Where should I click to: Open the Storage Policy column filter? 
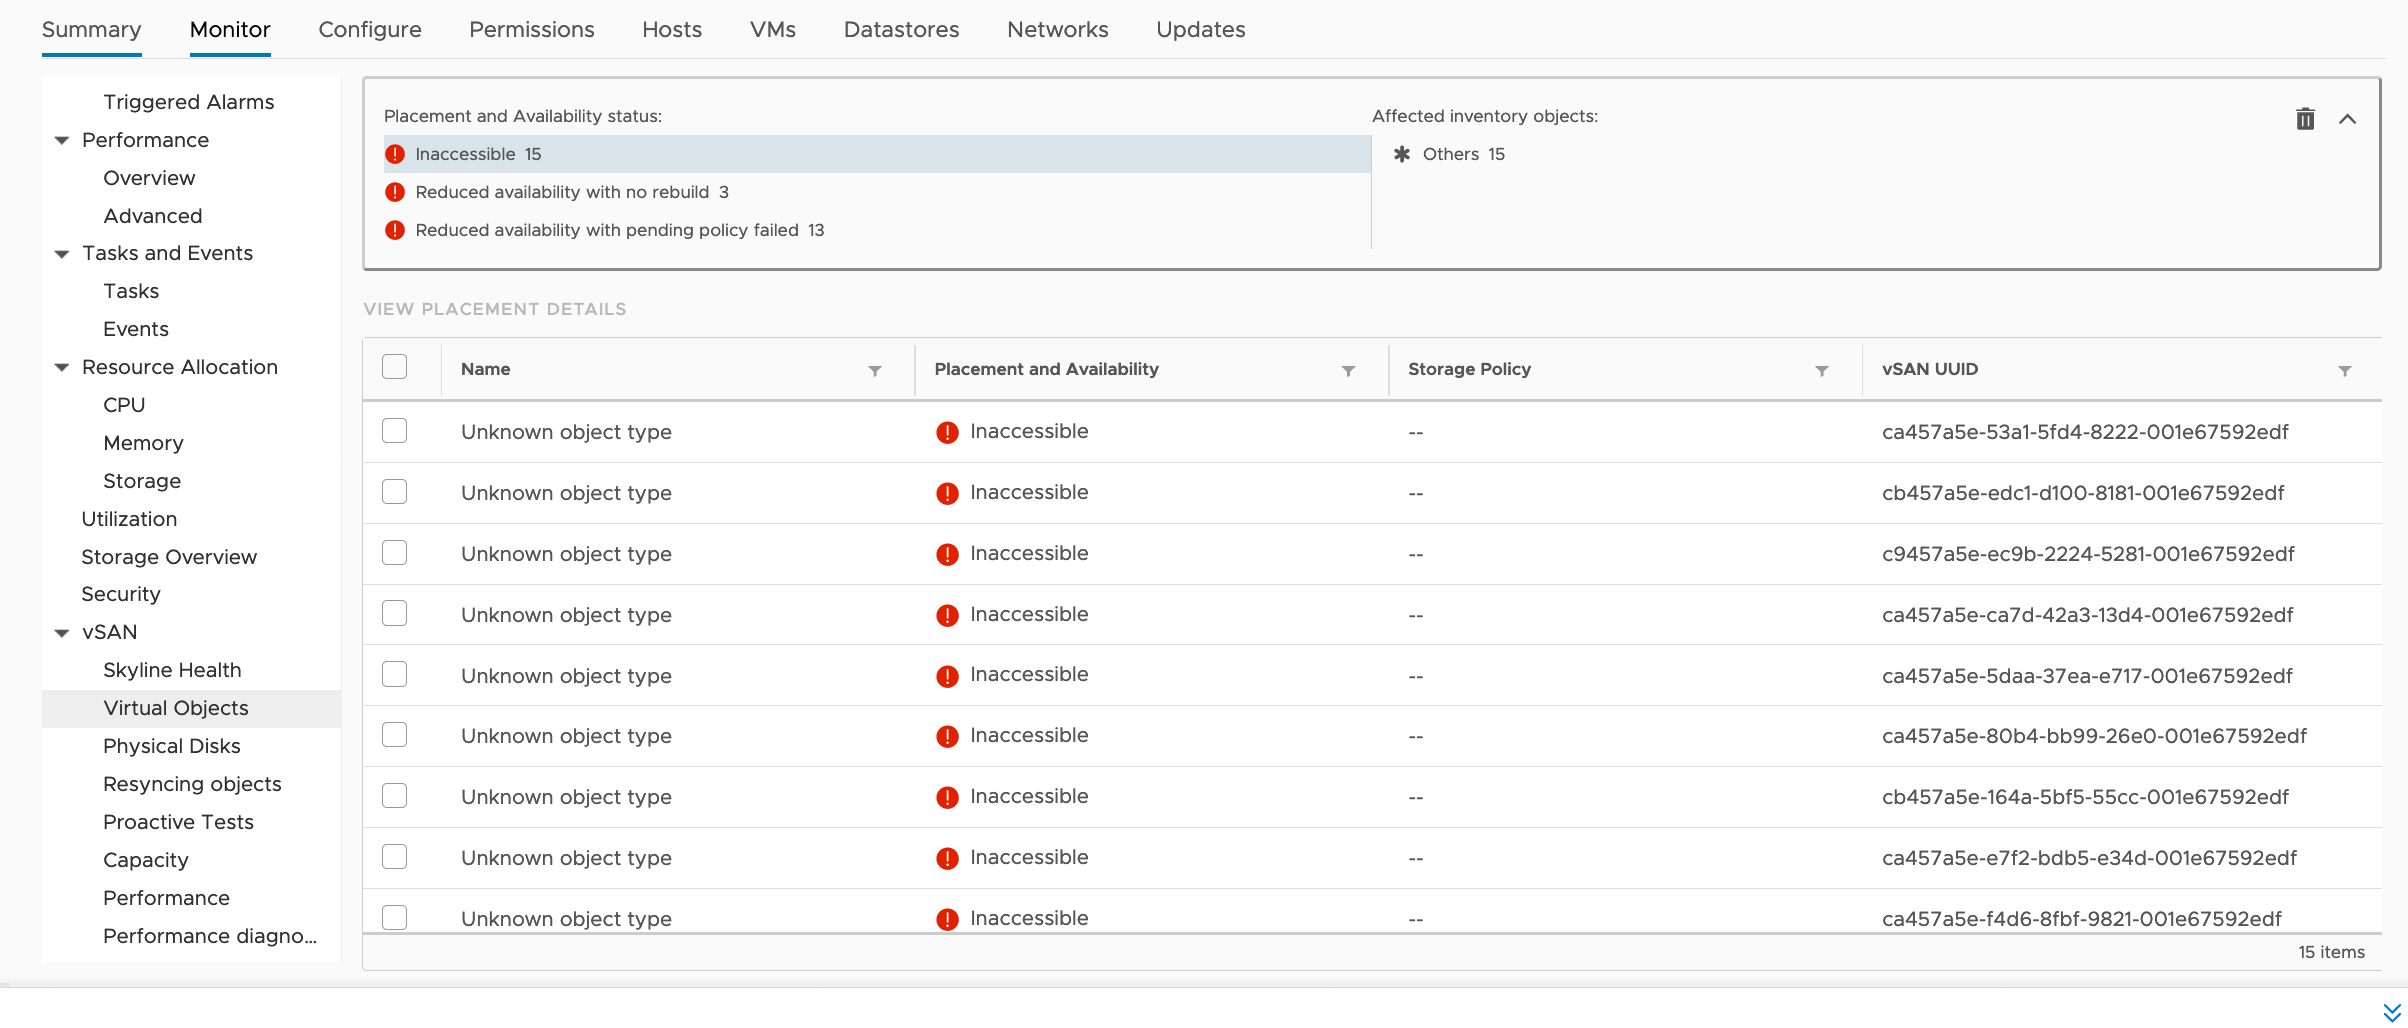click(x=1821, y=371)
